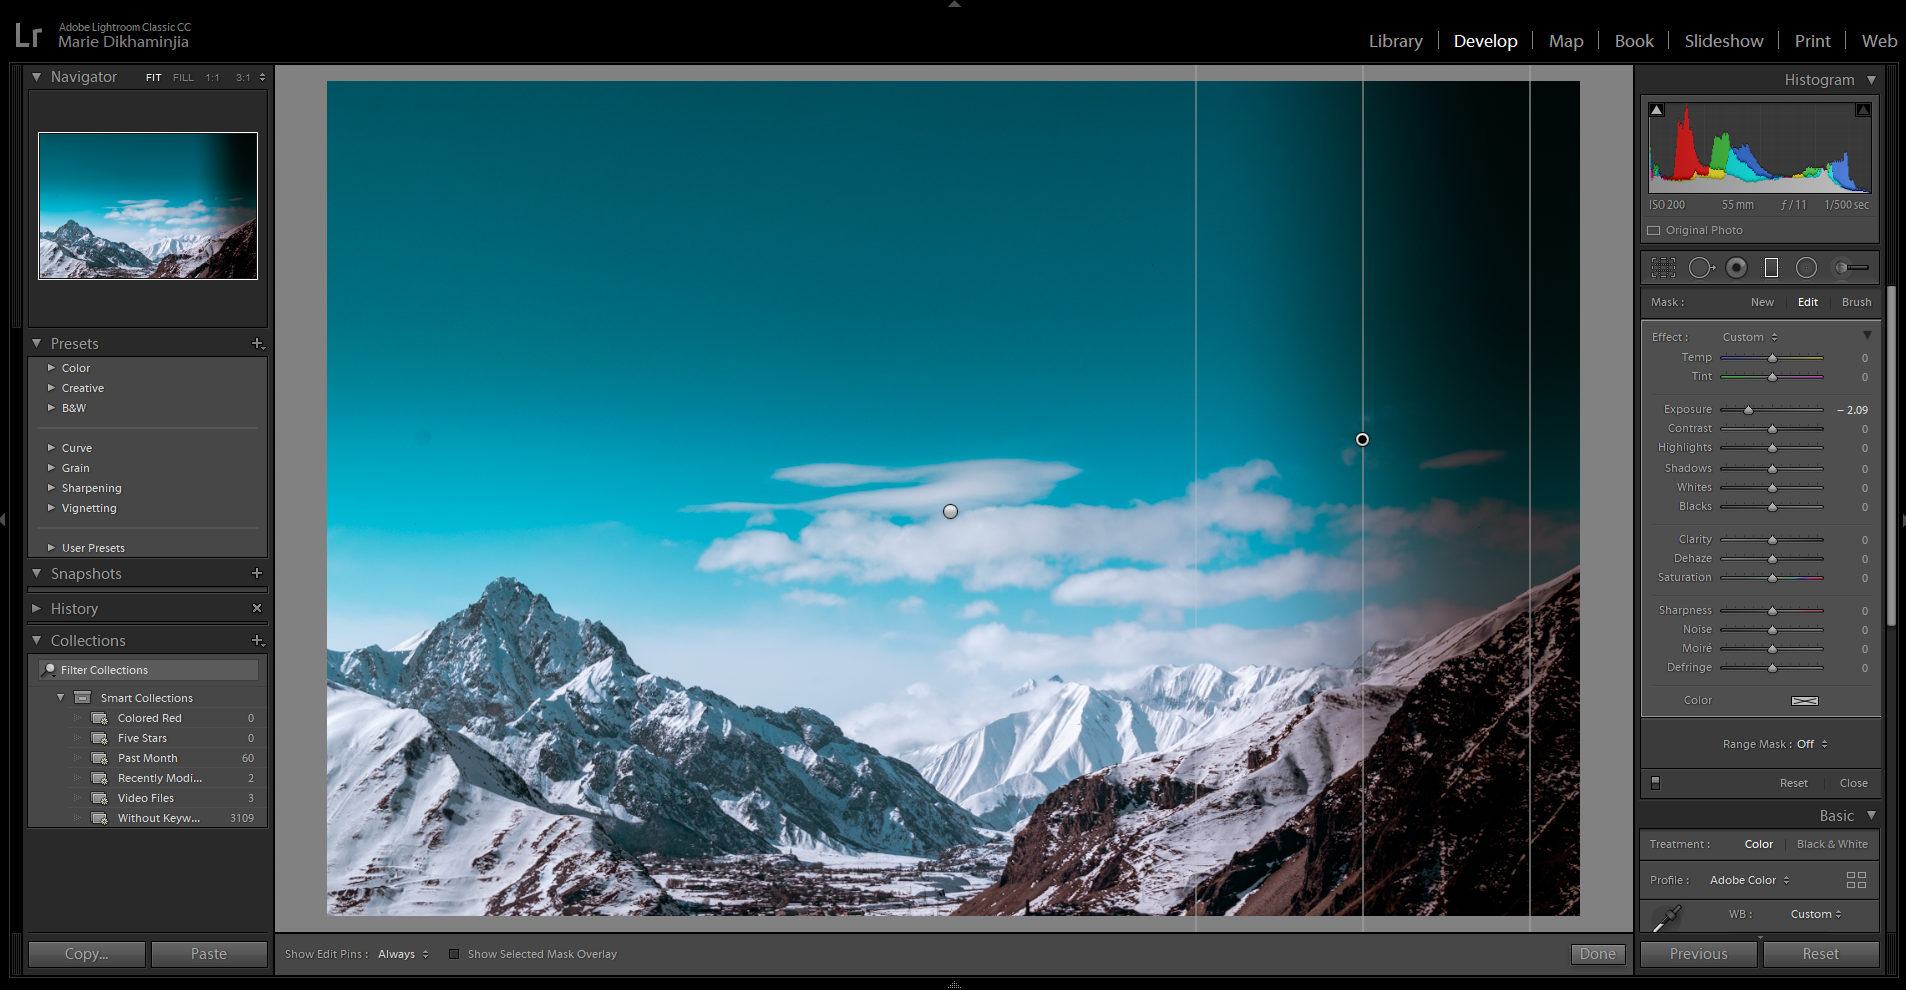Choose the Red Eye Correction tool
Screen dimensions: 1906x990
coord(1737,268)
